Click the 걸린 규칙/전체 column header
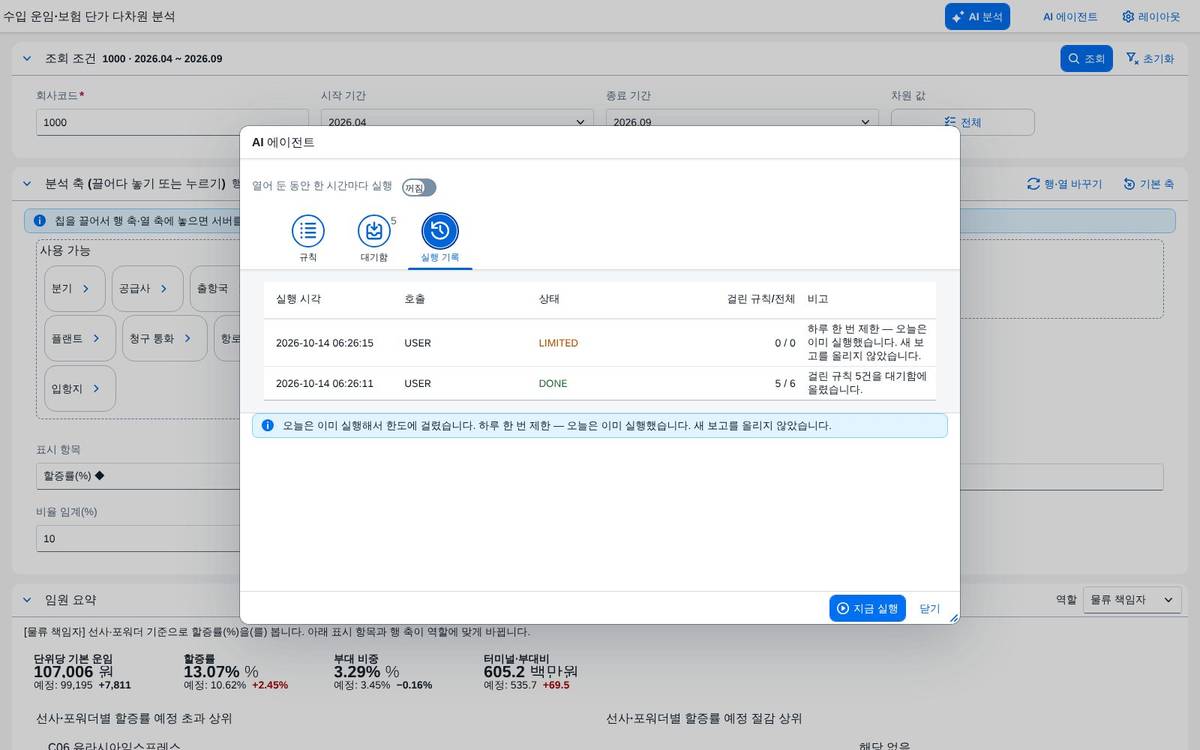Image resolution: width=1200 pixels, height=750 pixels. click(761, 299)
